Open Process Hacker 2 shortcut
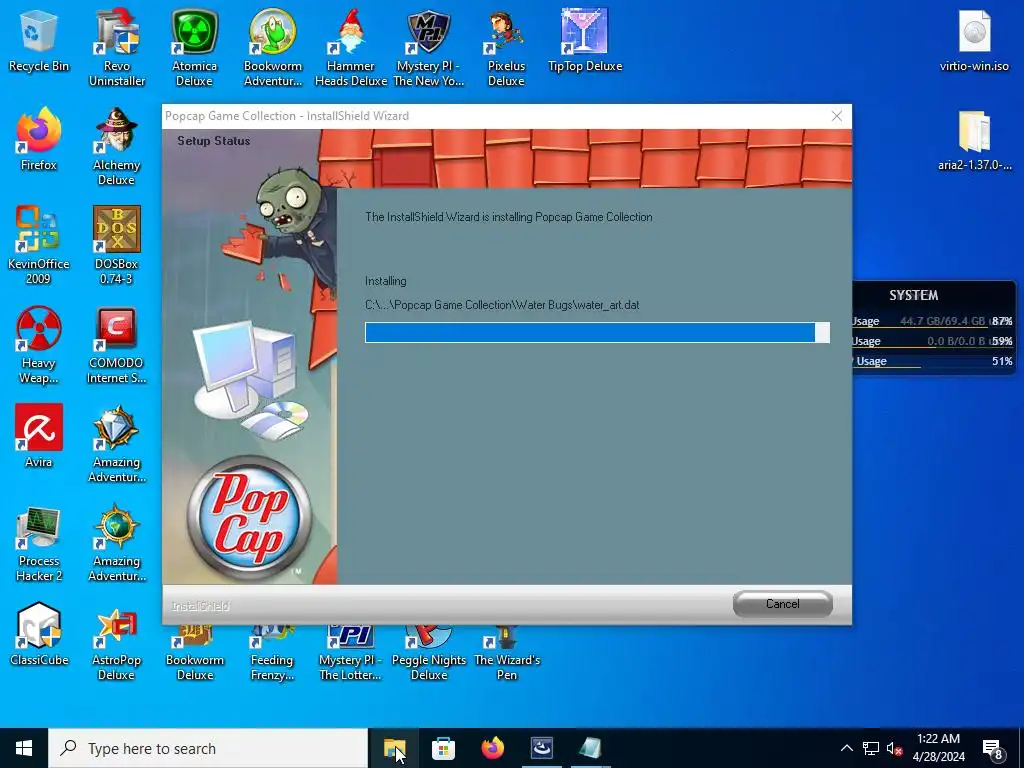Screen dimensions: 1024x768 (39, 543)
